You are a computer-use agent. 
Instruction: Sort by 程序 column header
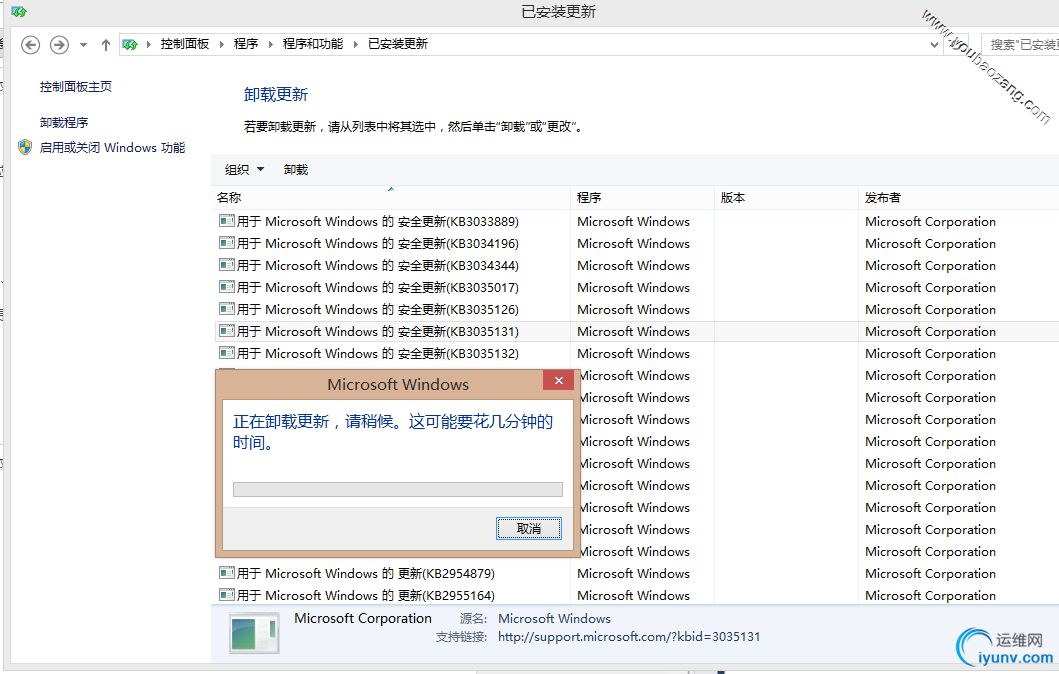(x=642, y=198)
